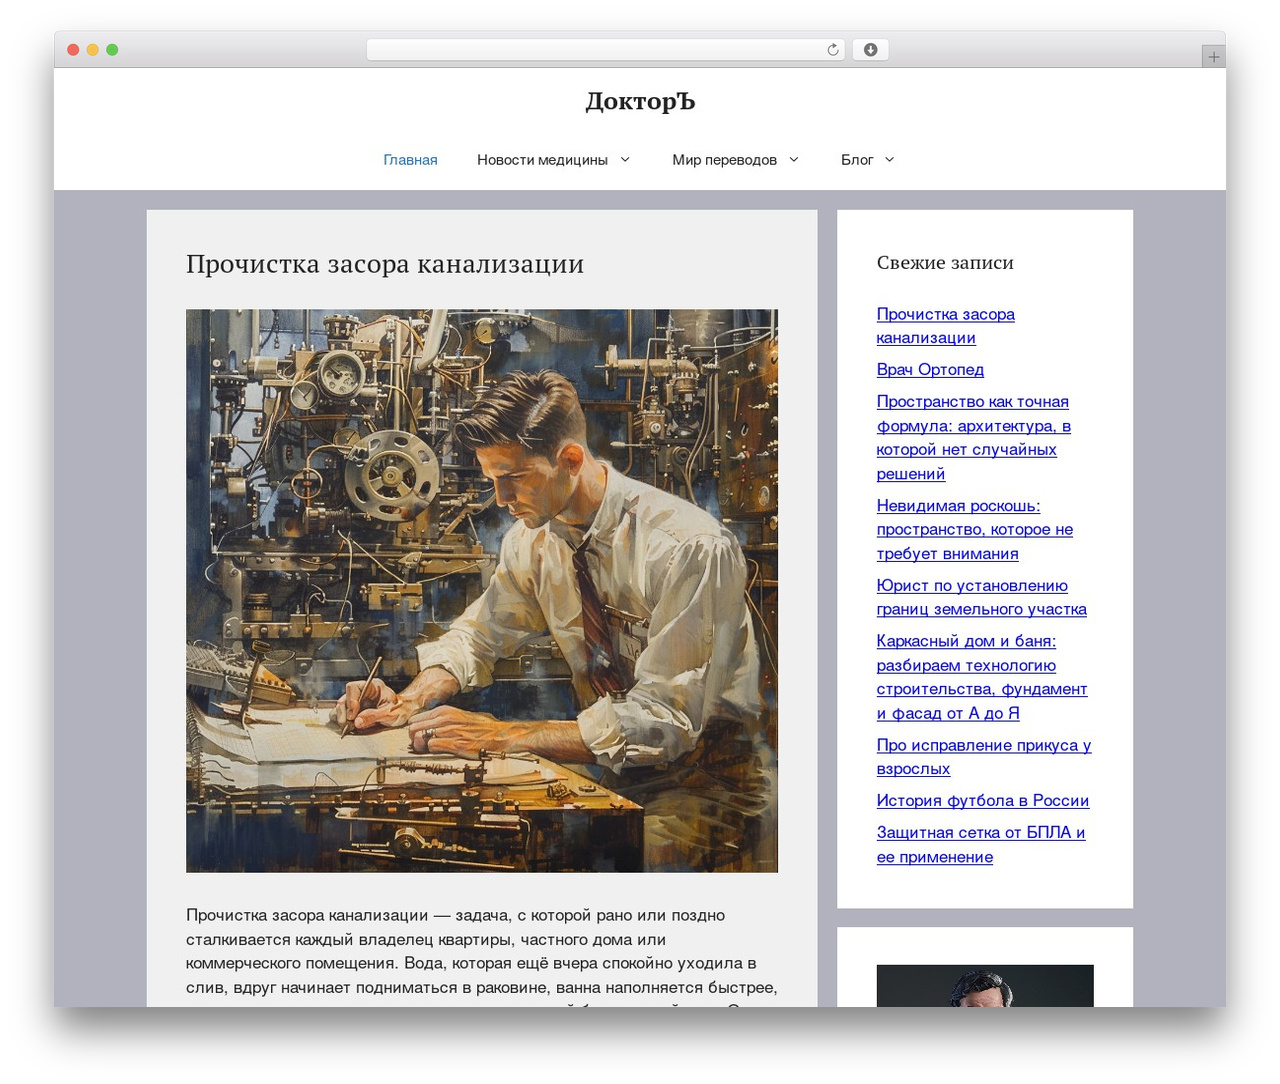Viewport: 1280px width, 1084px height.
Task: Click the browser address bar
Action: [605, 50]
